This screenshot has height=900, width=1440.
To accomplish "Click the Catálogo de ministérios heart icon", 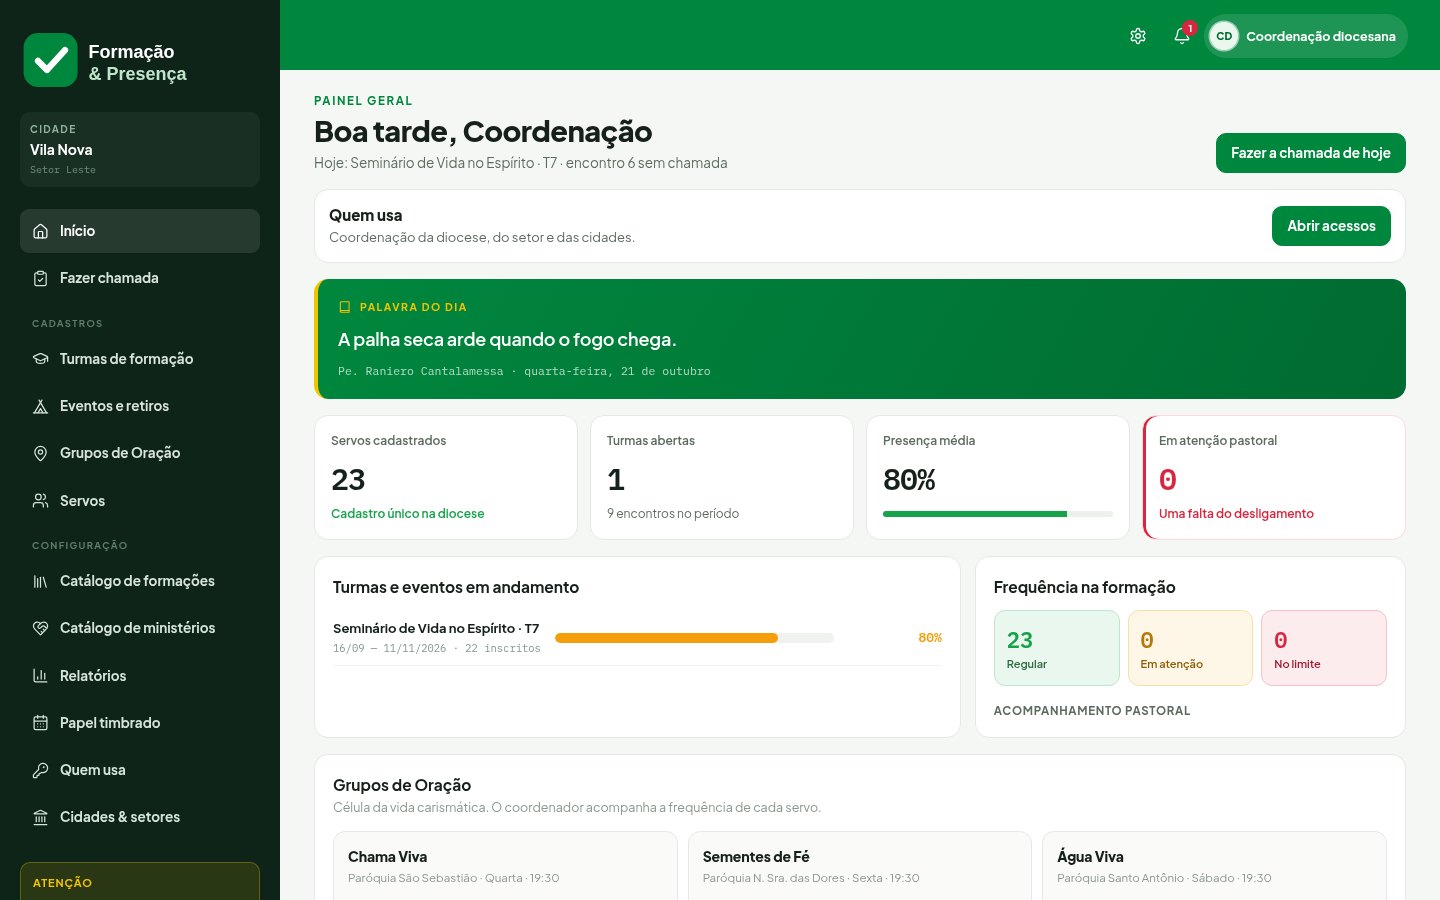I will (x=41, y=628).
